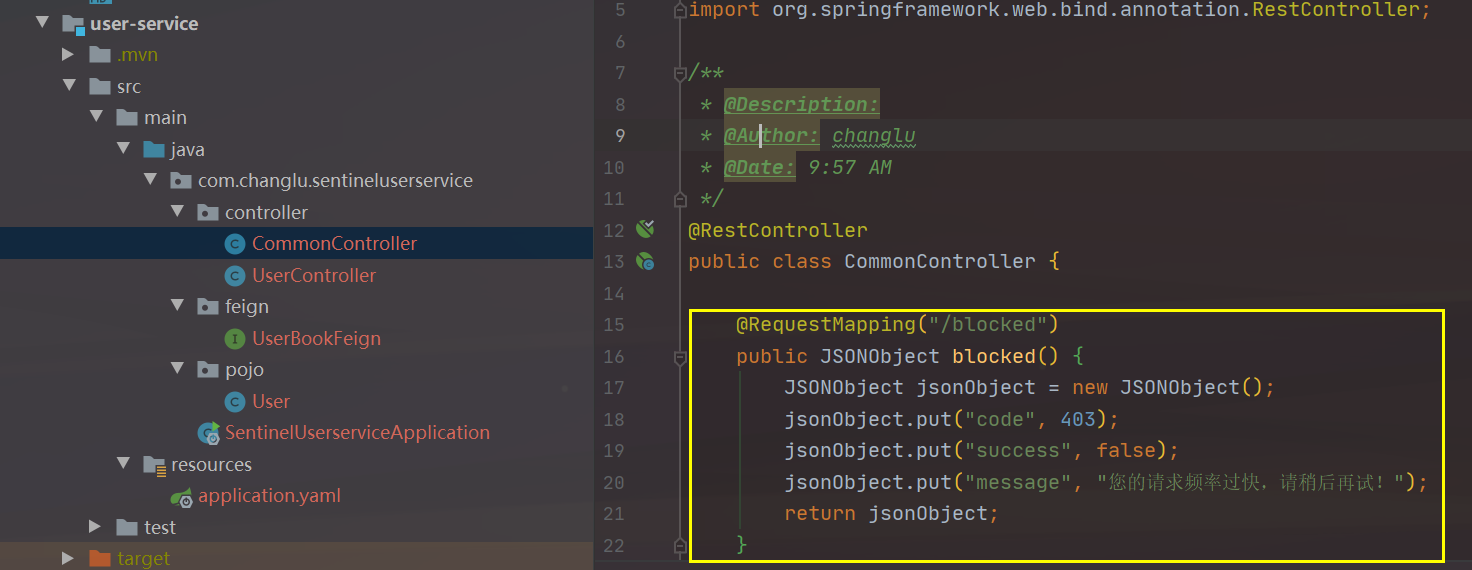This screenshot has width=1472, height=570.
Task: Click the return keyword on line 21
Action: pyautogui.click(x=820, y=513)
